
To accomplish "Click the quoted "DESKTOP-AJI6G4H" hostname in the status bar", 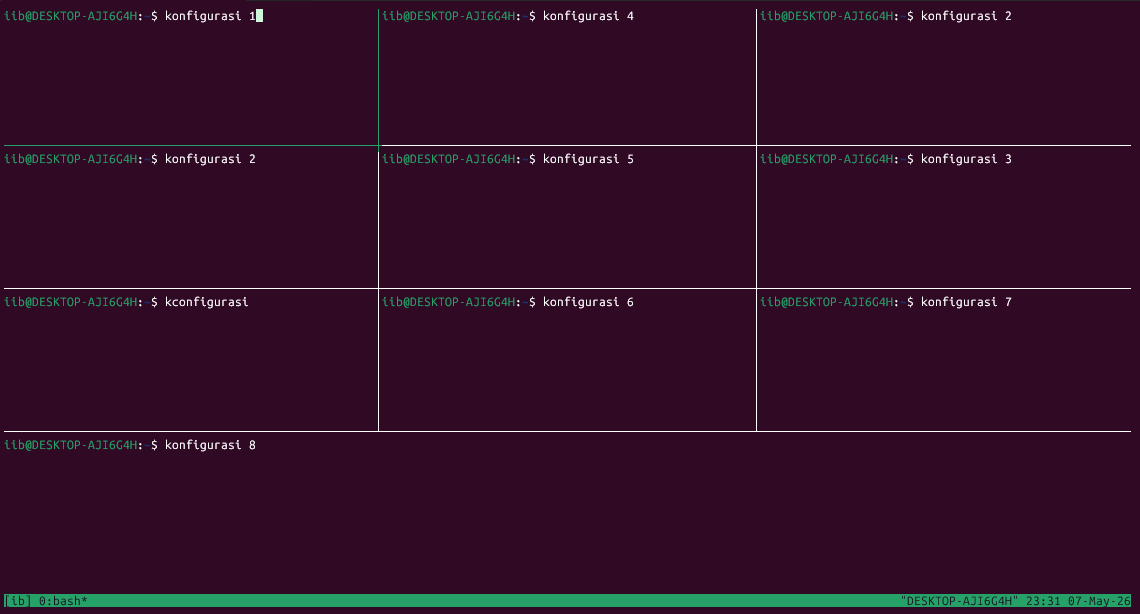I will (960, 601).
